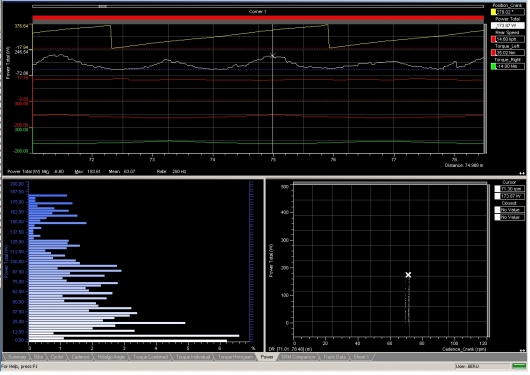Image resolution: width=530 pixels, height=375 pixels.
Task: Click the horizontal arrows icon in scatter plot corner
Action: 522,351
